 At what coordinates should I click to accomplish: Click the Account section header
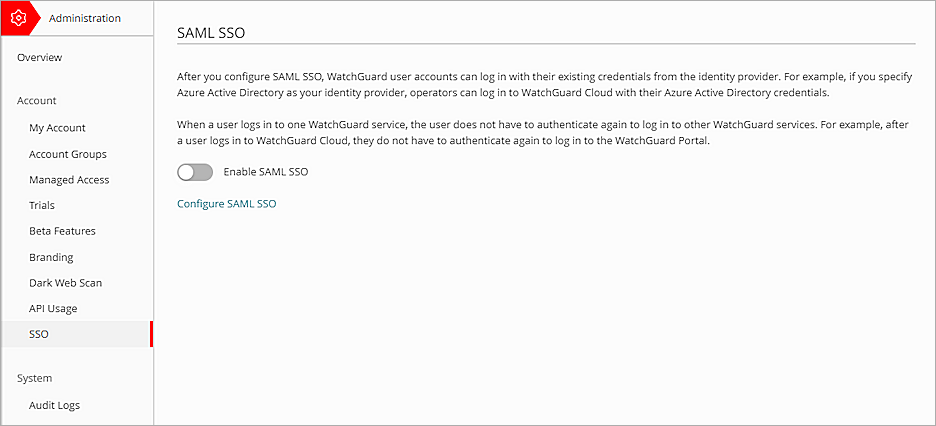coord(37,101)
